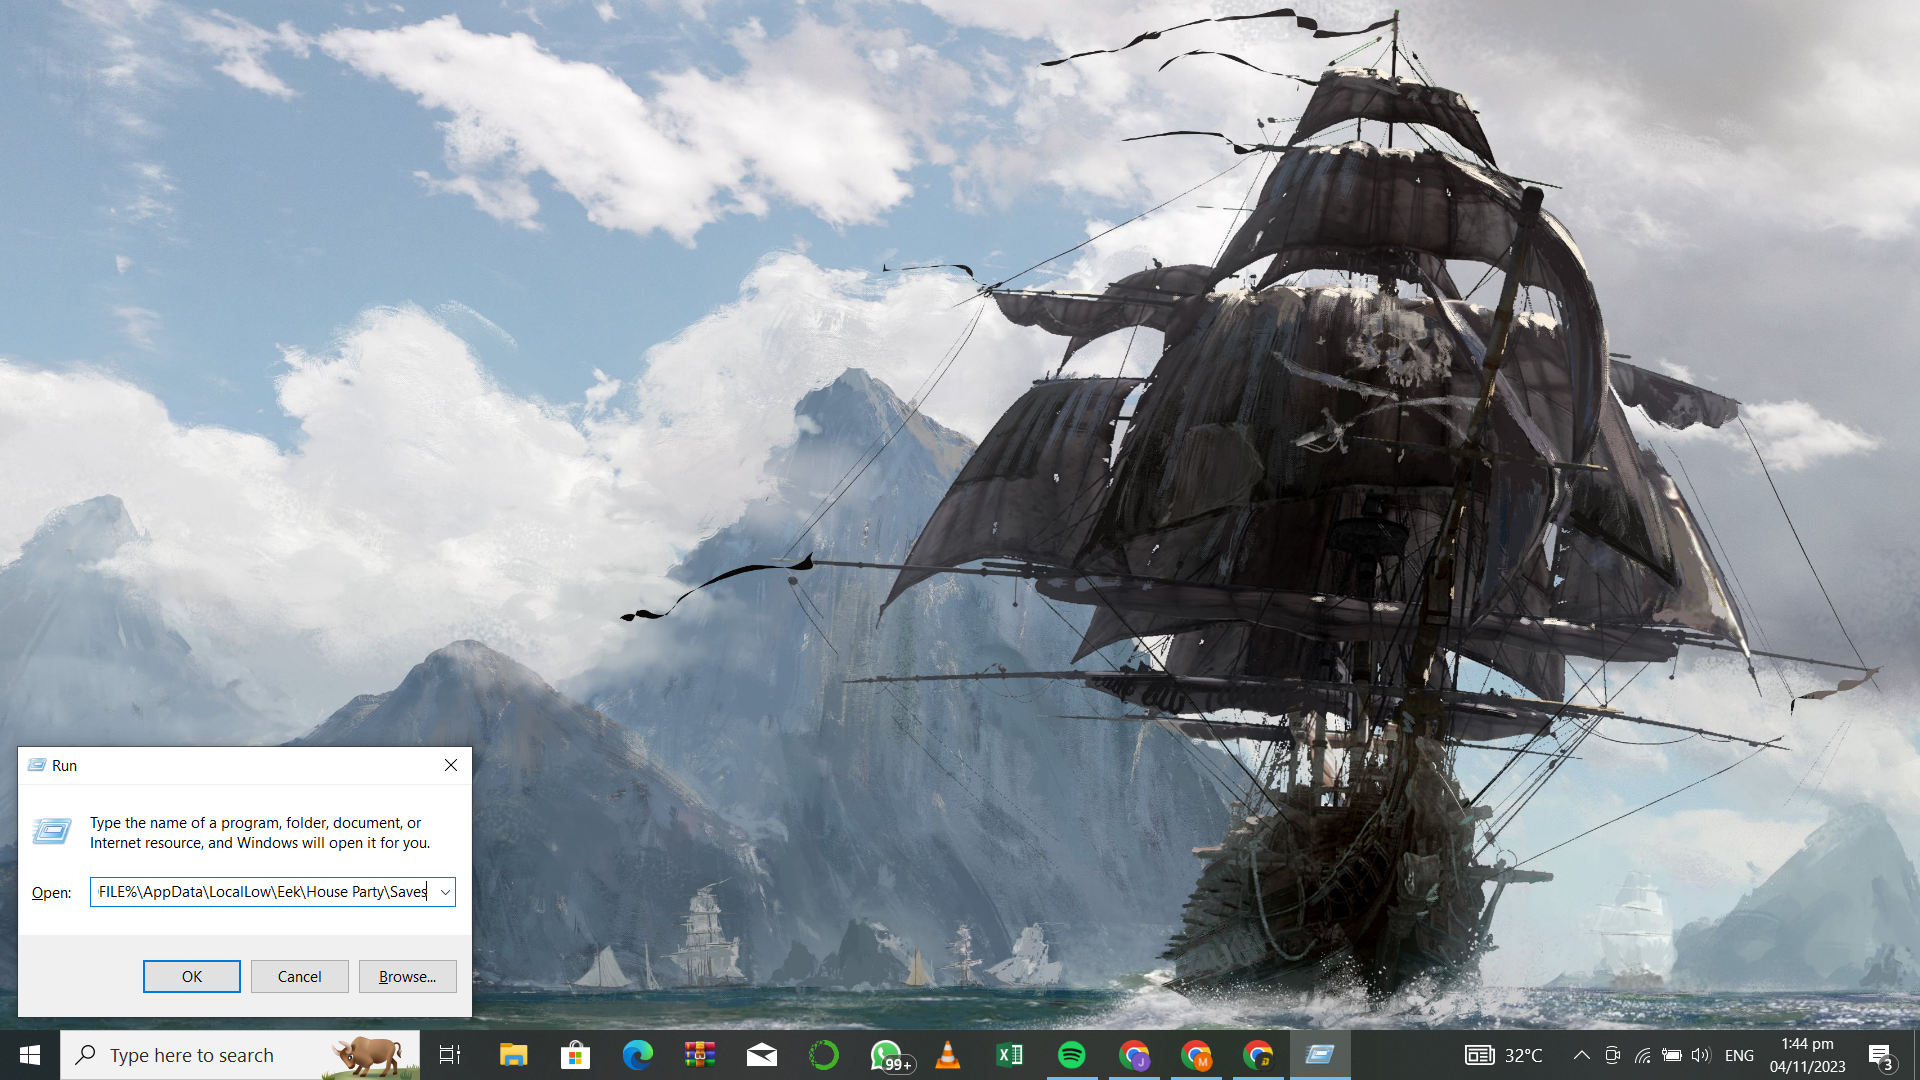Click the Browse... button
1920x1080 pixels.
point(407,976)
